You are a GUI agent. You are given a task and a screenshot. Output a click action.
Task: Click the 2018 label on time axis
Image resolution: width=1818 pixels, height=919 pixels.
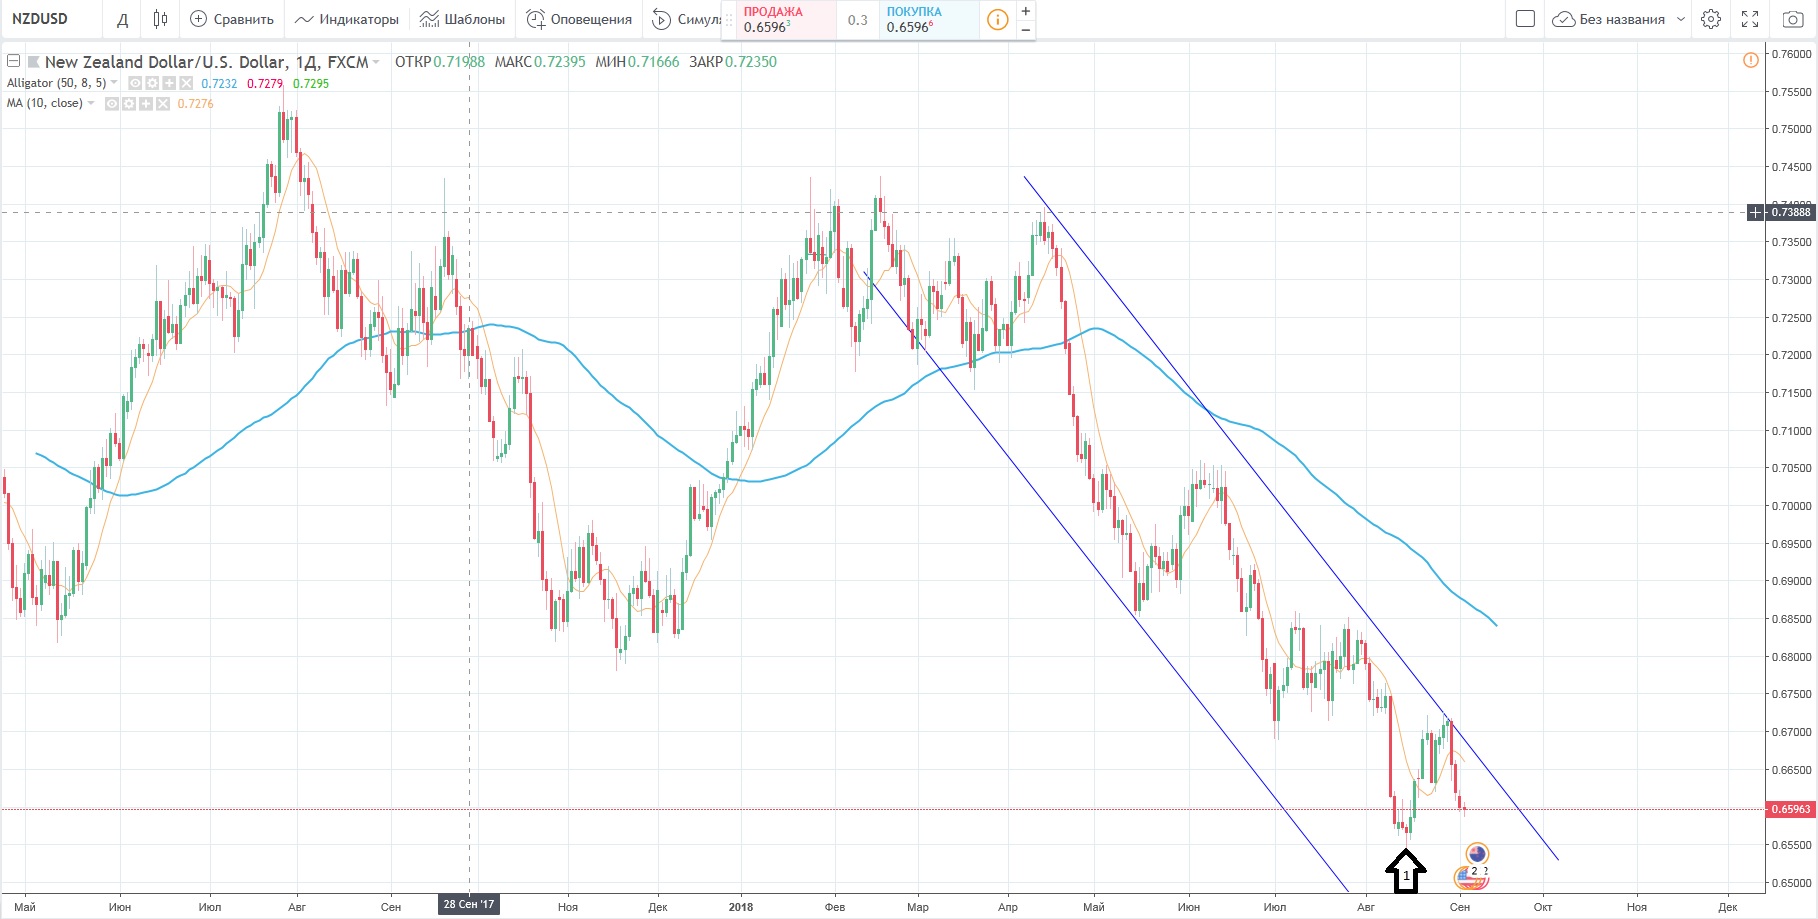[x=741, y=907]
